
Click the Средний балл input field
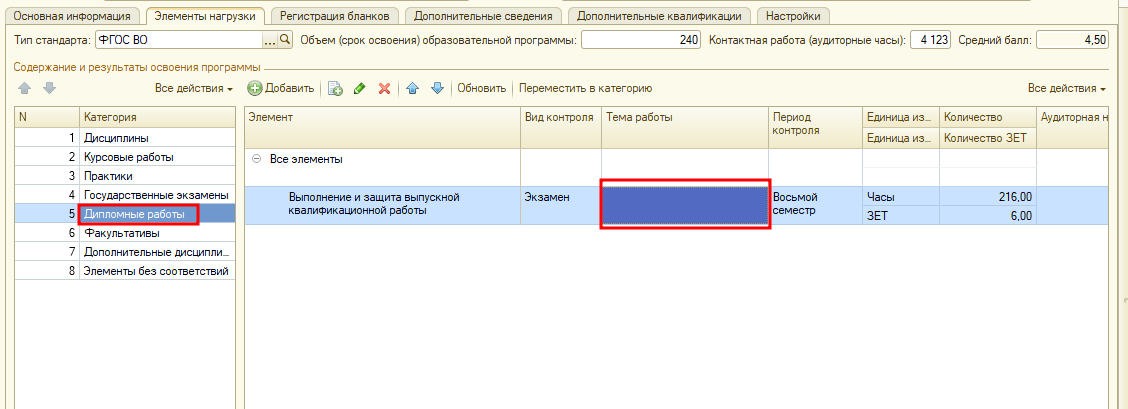click(x=1072, y=40)
